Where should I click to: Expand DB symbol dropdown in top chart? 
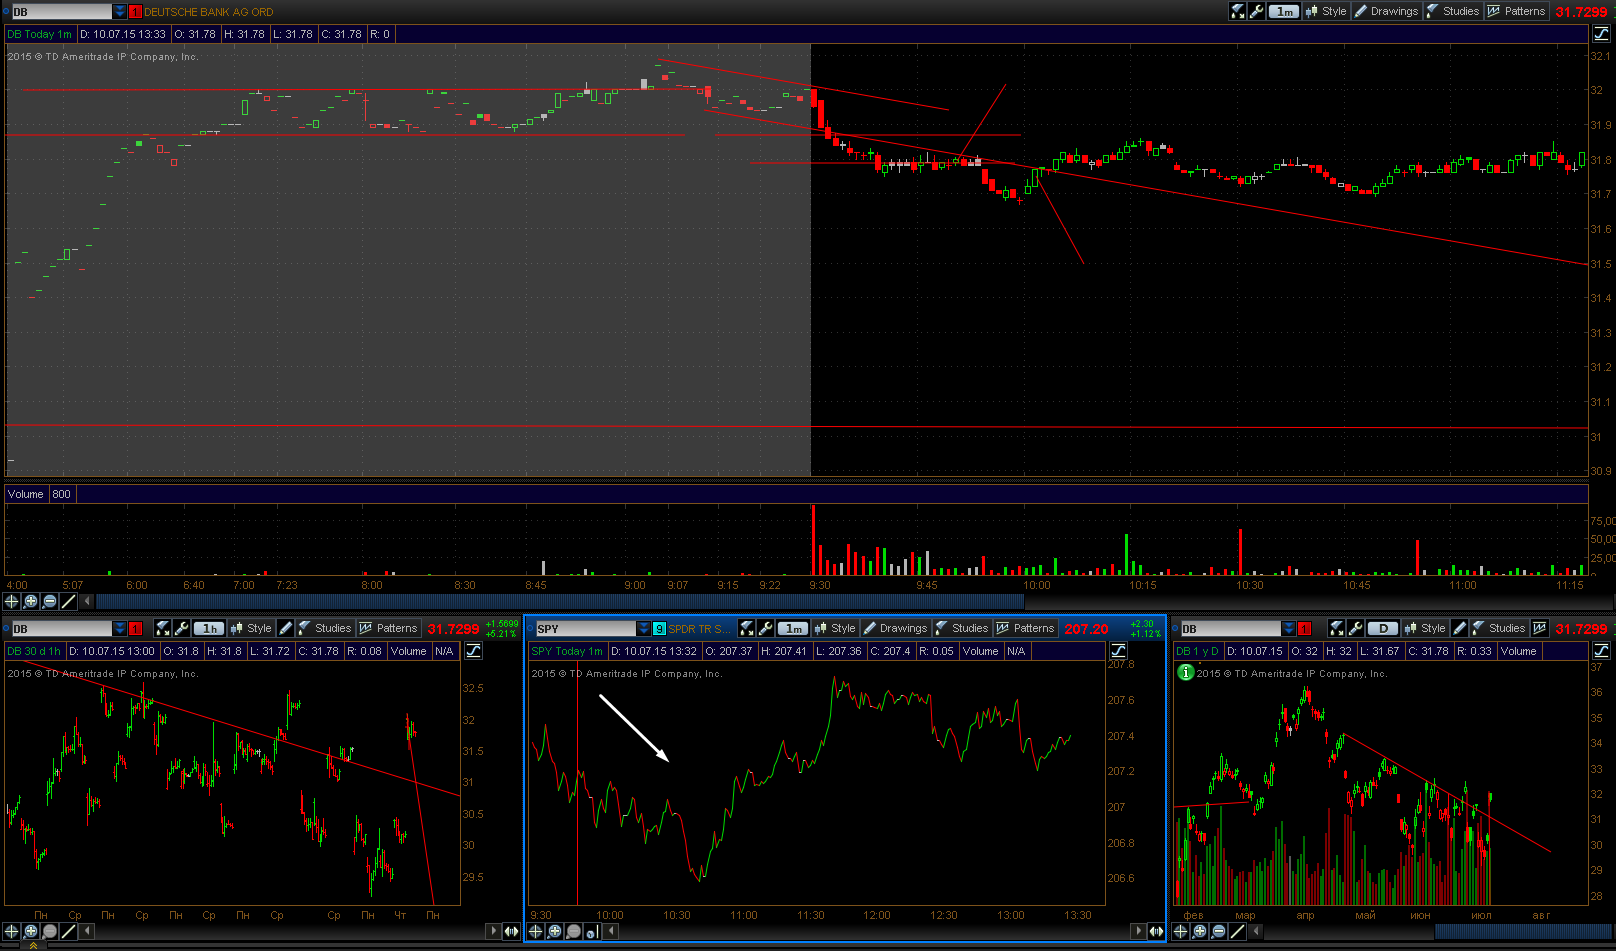coord(120,12)
